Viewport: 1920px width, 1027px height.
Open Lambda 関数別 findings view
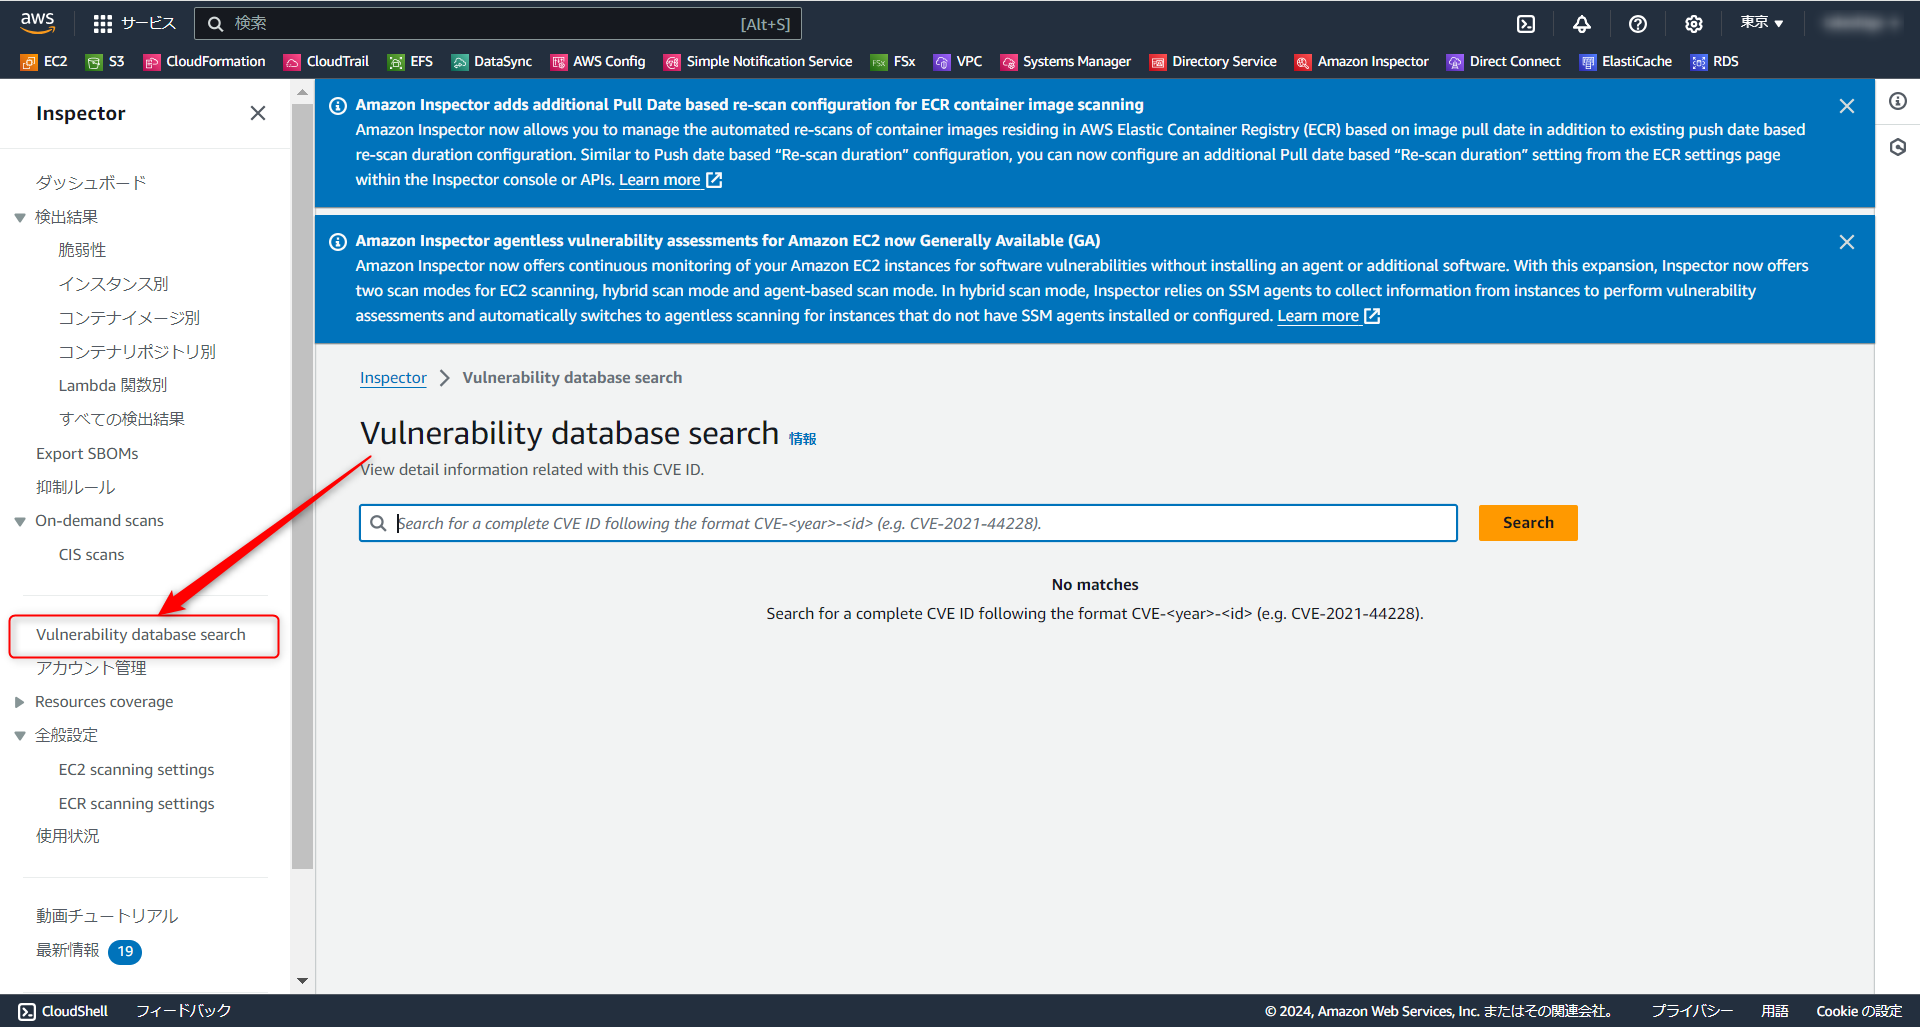(113, 385)
